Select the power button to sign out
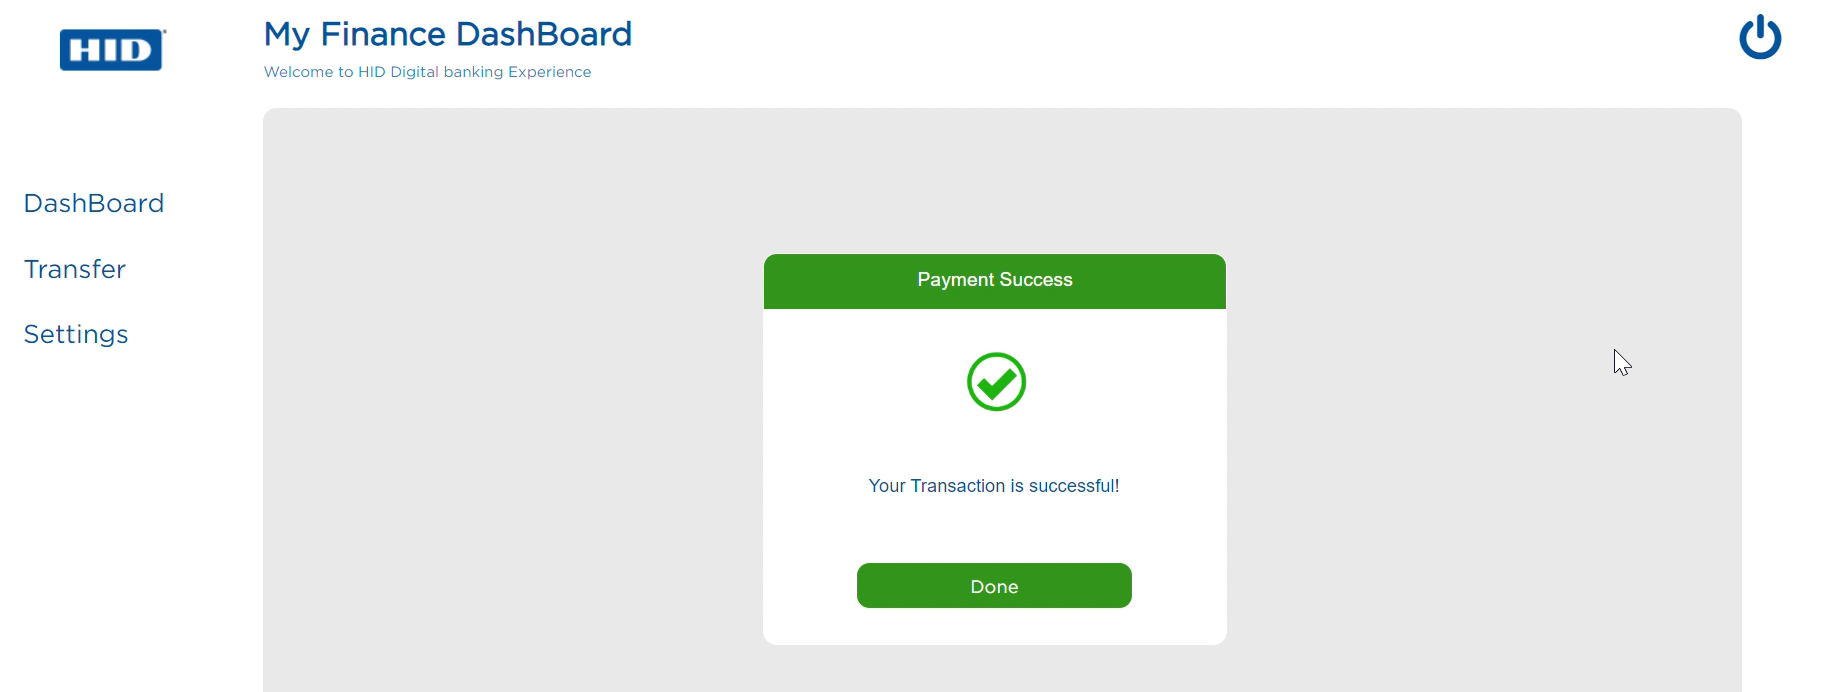 tap(1759, 37)
